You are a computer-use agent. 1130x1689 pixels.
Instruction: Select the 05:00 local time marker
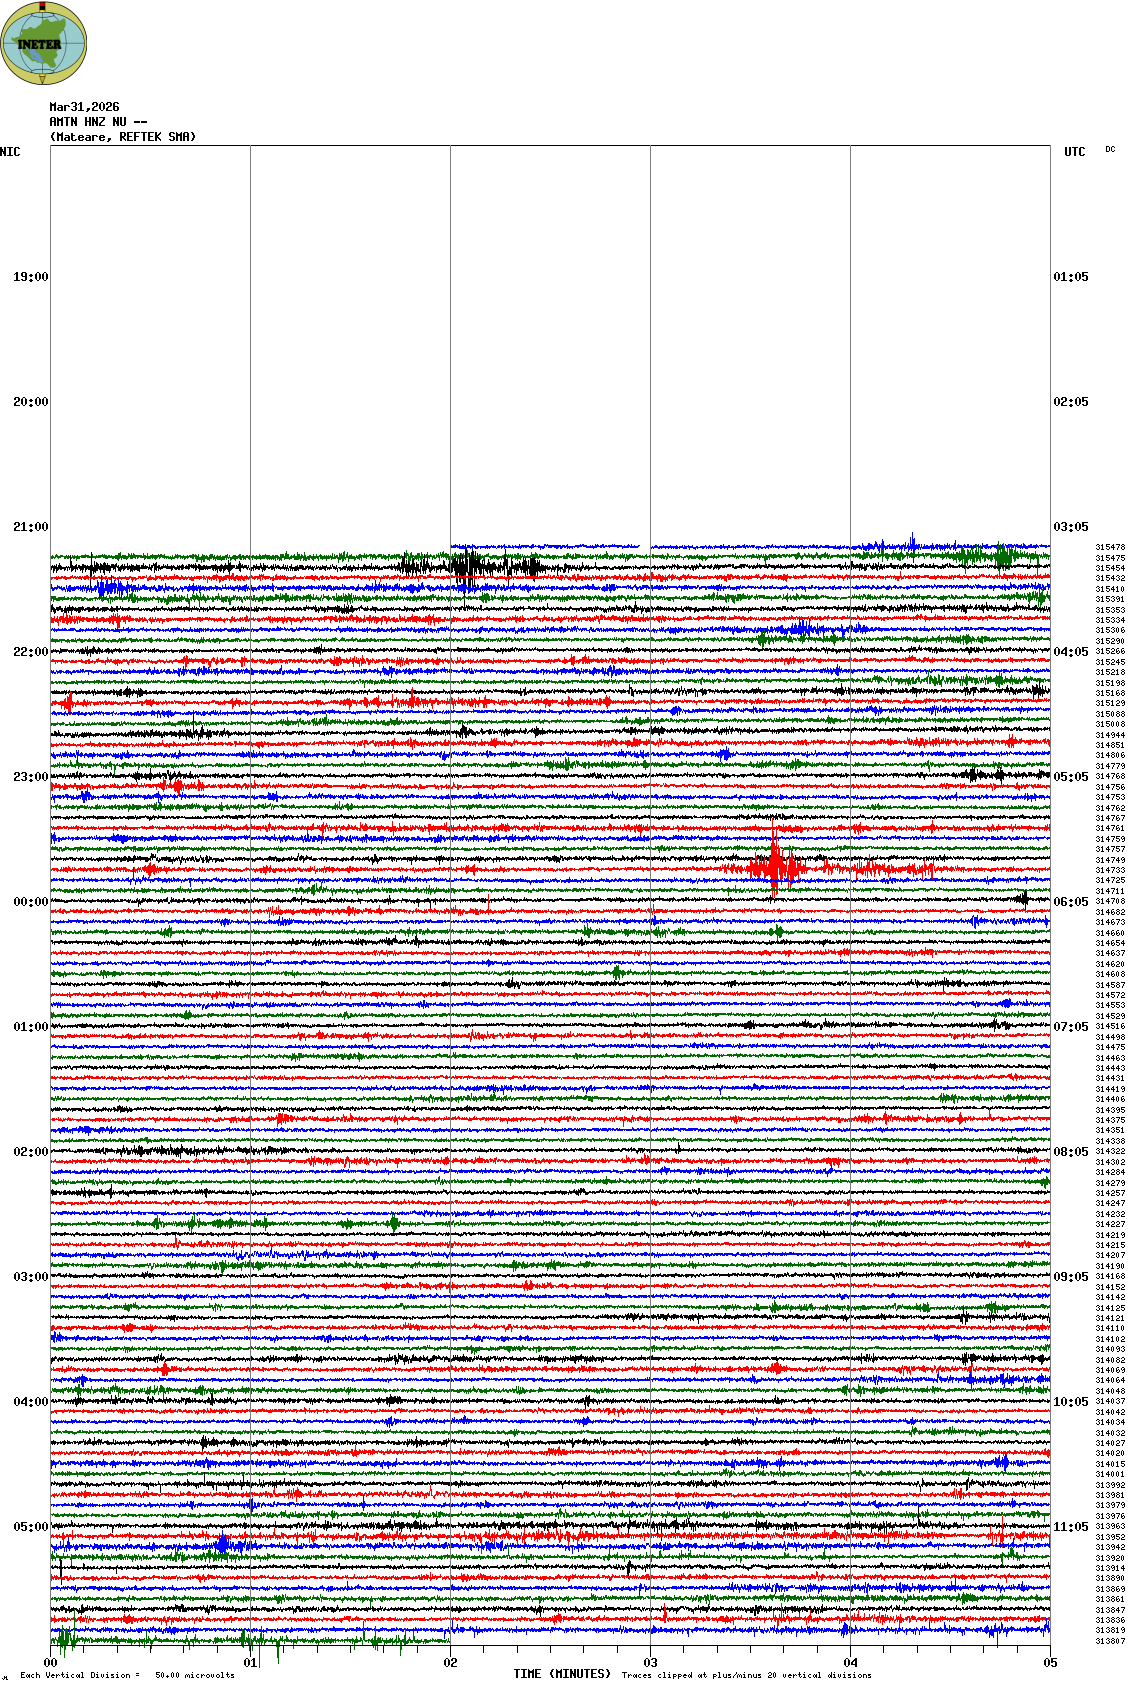click(30, 1527)
